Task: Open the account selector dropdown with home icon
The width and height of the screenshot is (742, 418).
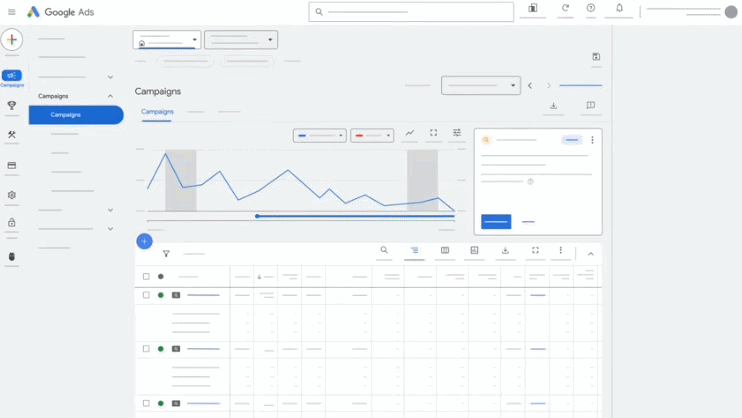Action: (x=167, y=40)
